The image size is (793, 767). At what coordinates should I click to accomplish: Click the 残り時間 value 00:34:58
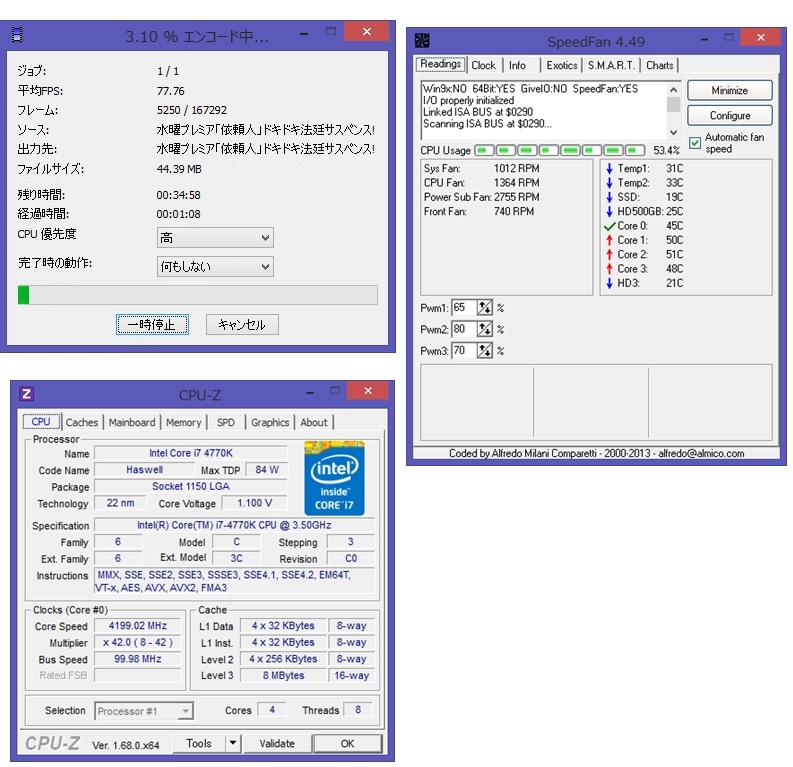pyautogui.click(x=179, y=195)
